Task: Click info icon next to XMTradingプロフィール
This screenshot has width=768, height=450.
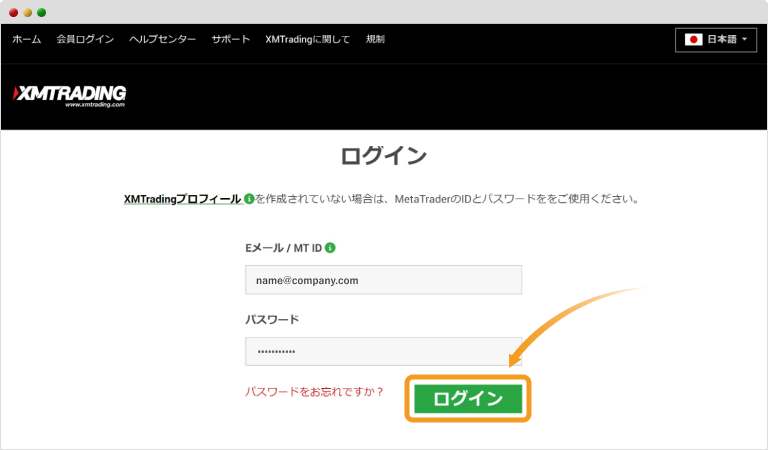Action: [x=249, y=199]
